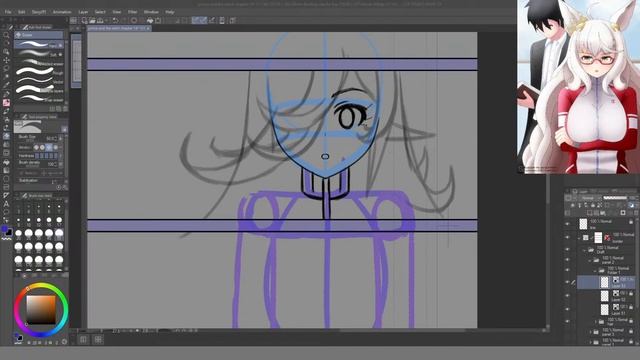Open the Layer menu

coord(83,12)
